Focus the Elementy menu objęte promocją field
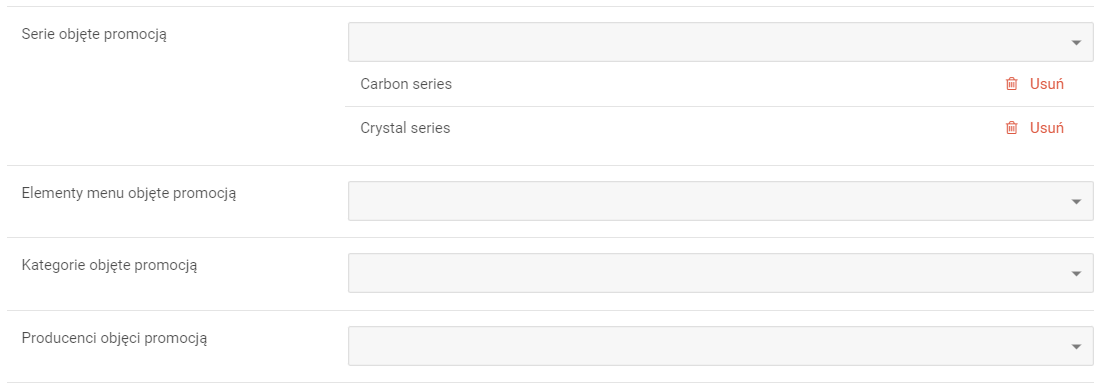Screen dimensions: 1102x390 click(720, 201)
